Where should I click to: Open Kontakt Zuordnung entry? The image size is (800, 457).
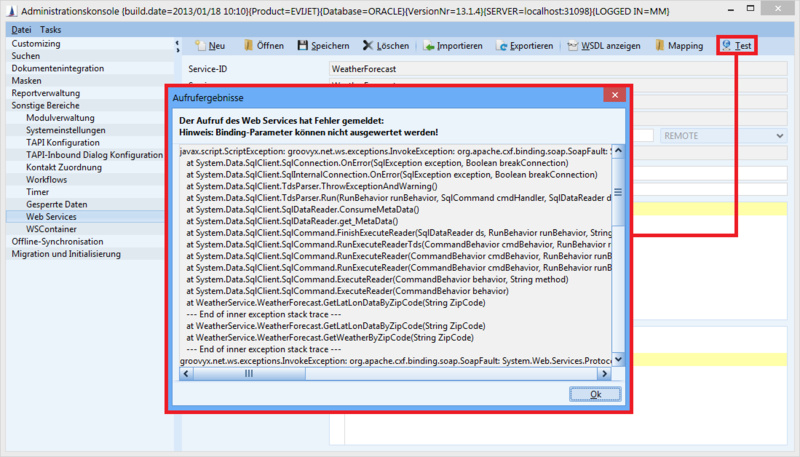(x=64, y=167)
